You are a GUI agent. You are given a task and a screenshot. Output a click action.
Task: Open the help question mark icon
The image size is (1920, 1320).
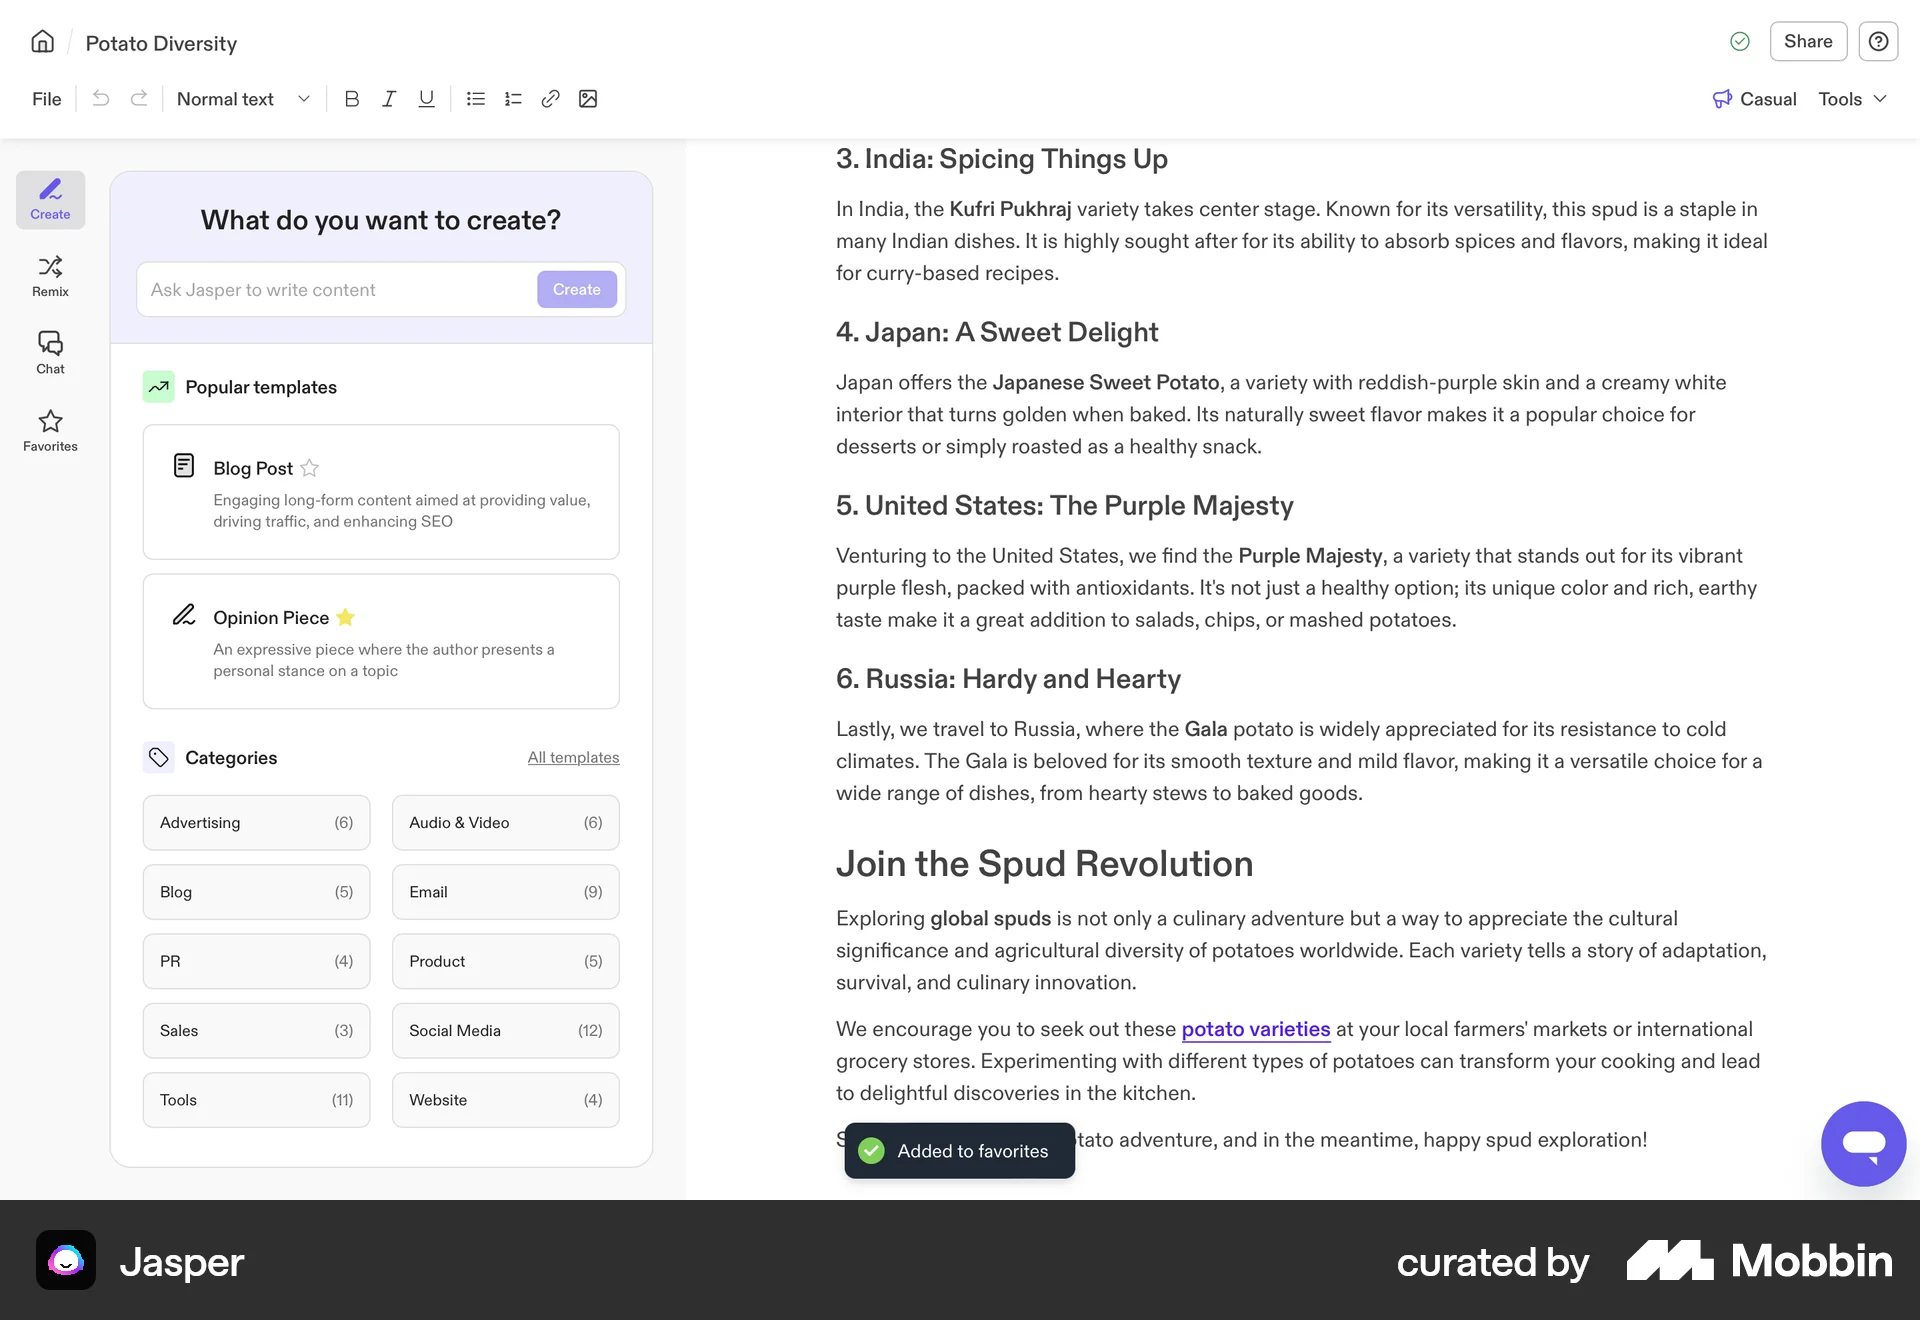pyautogui.click(x=1878, y=42)
